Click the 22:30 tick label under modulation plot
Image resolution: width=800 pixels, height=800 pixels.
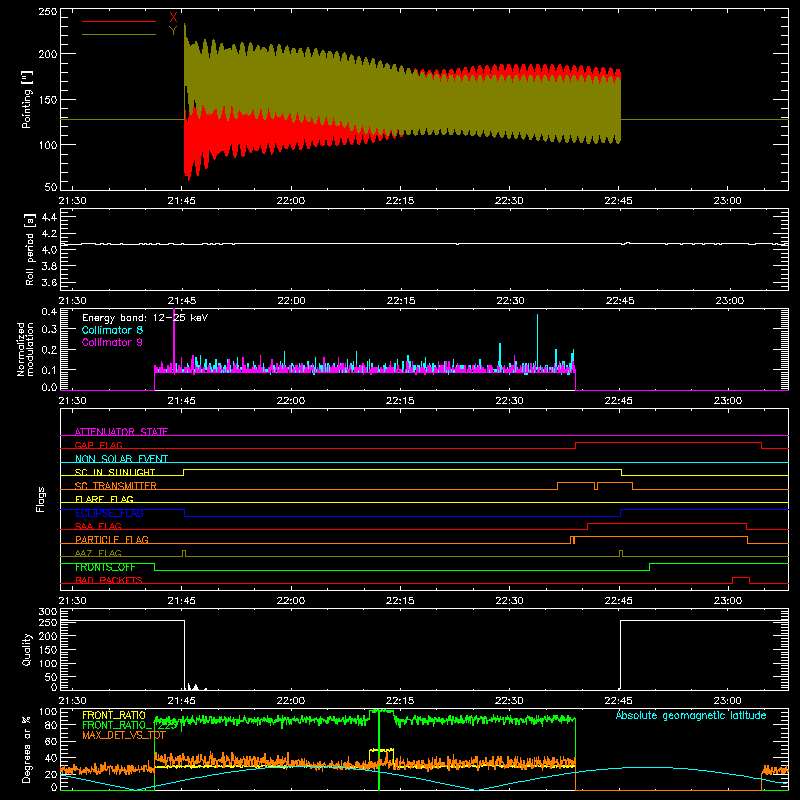coord(509,401)
